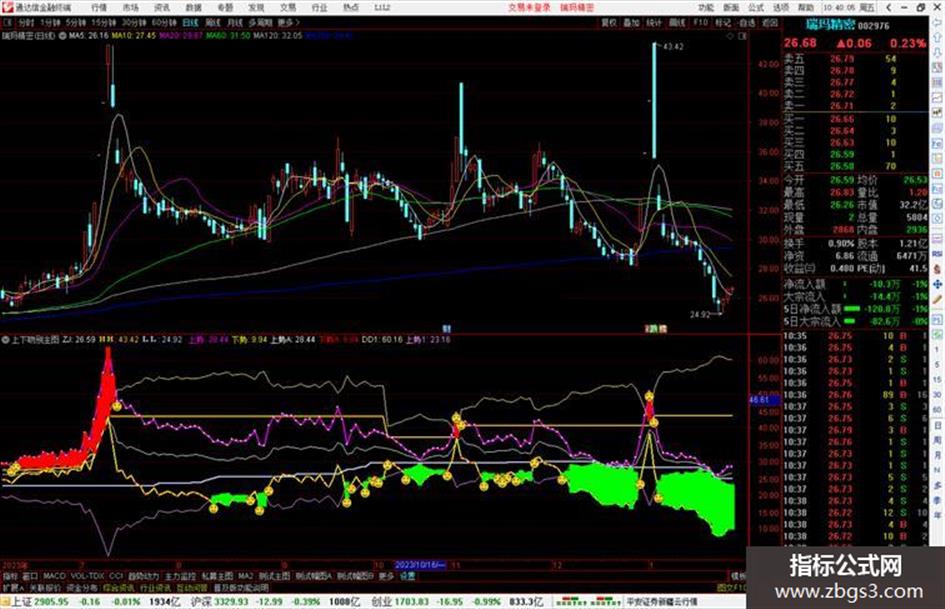Click the blue cross-arrows move icon in sidebar

pos(937,284)
